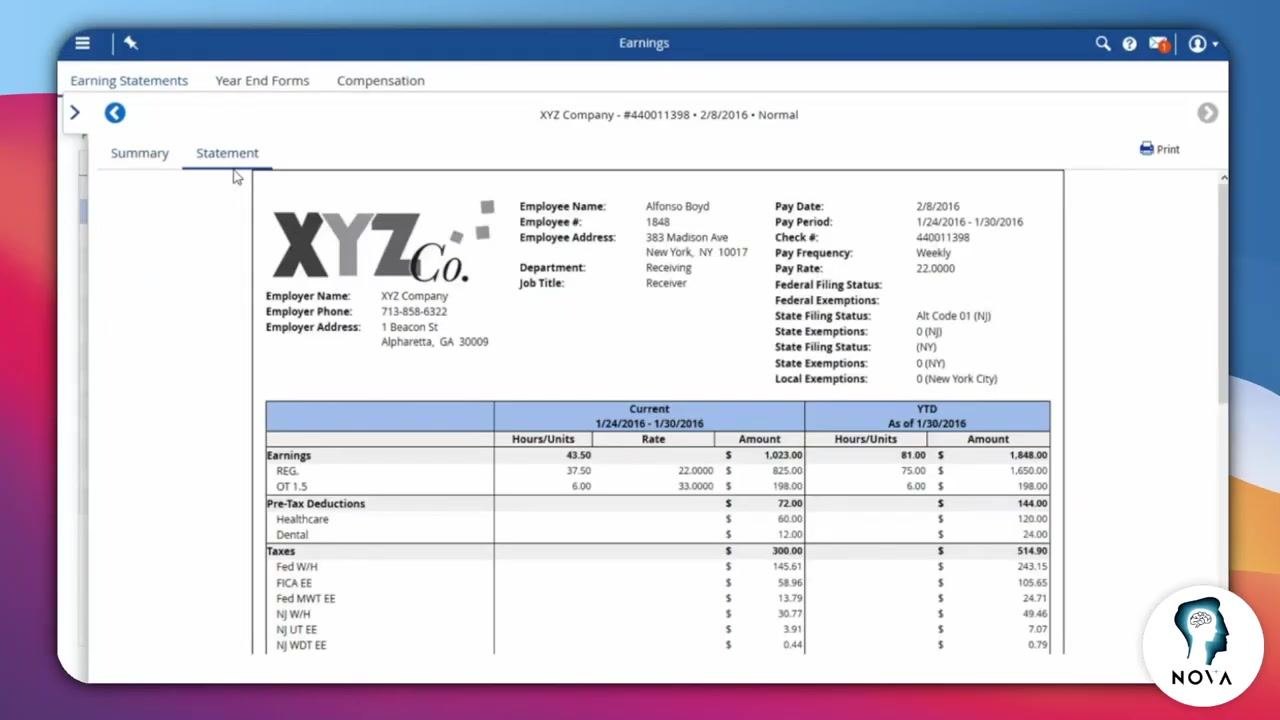Open the user profile icon
Image resolution: width=1280 pixels, height=720 pixels.
(x=1197, y=43)
